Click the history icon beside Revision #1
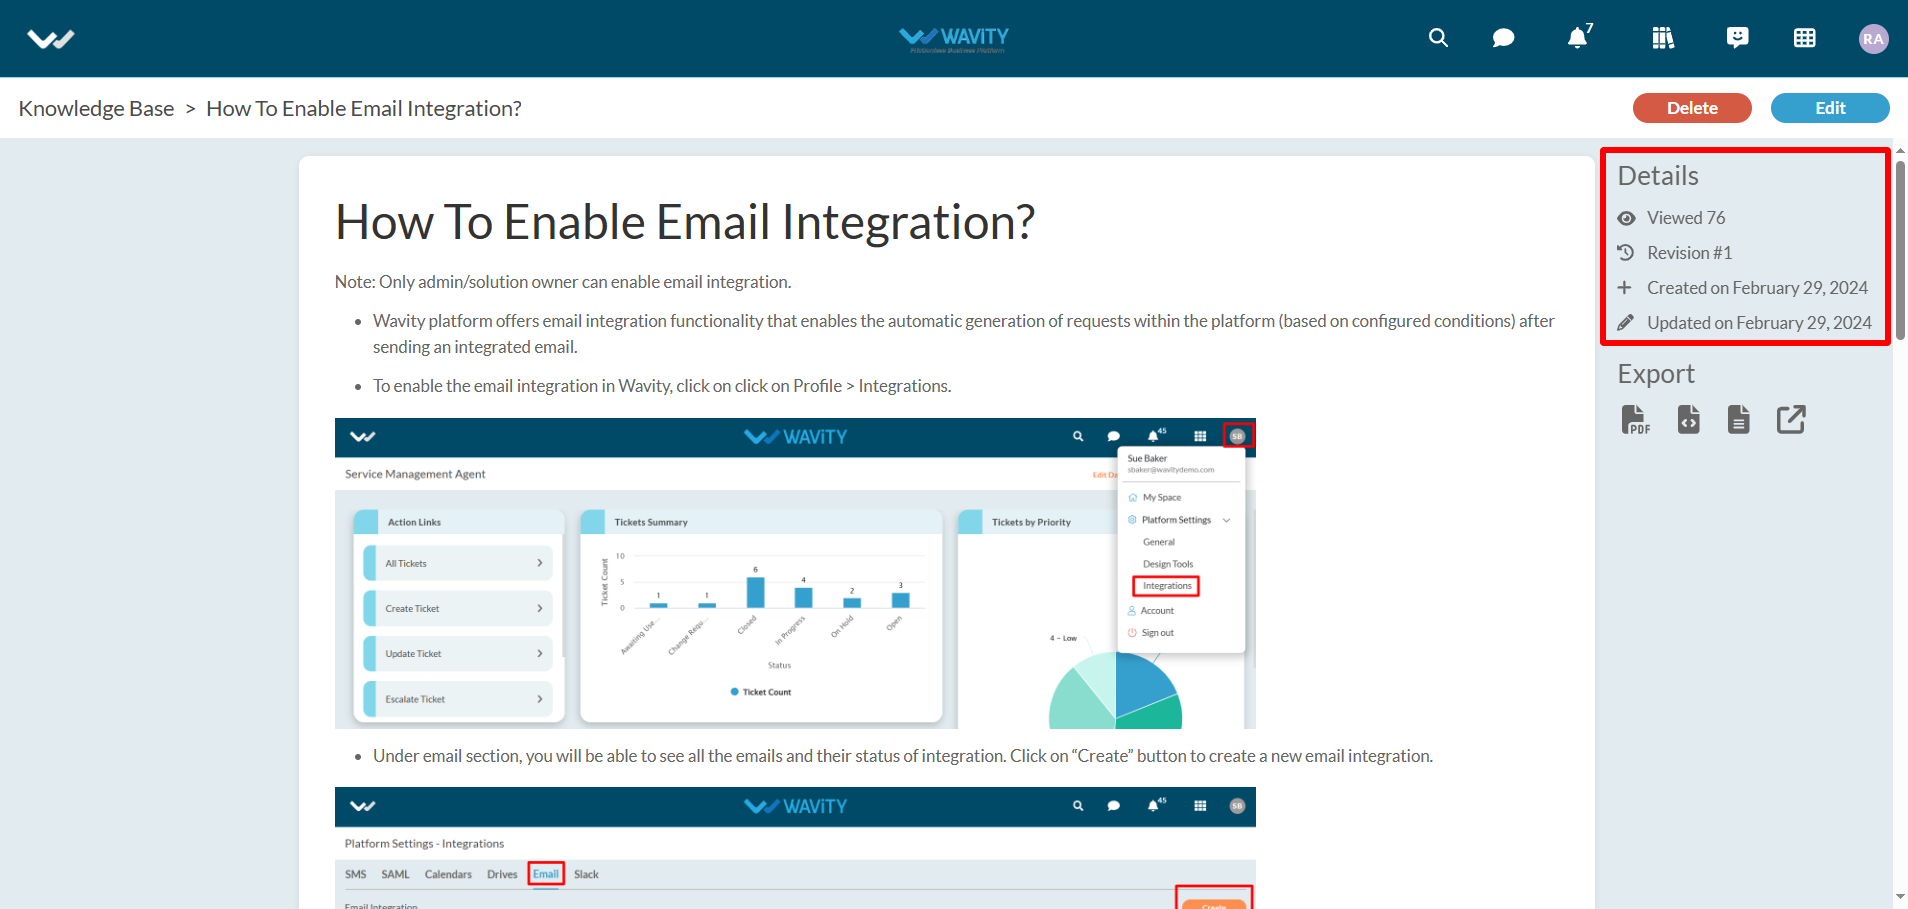Image resolution: width=1908 pixels, height=909 pixels. click(1626, 253)
